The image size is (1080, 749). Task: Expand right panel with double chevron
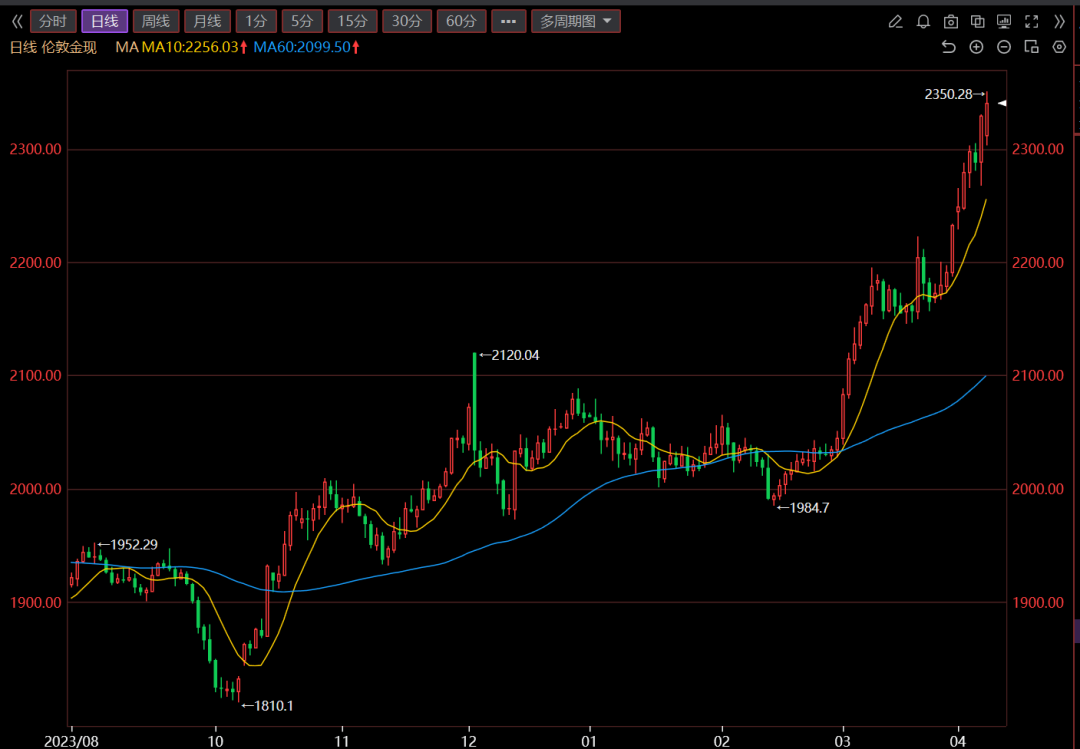point(1060,21)
